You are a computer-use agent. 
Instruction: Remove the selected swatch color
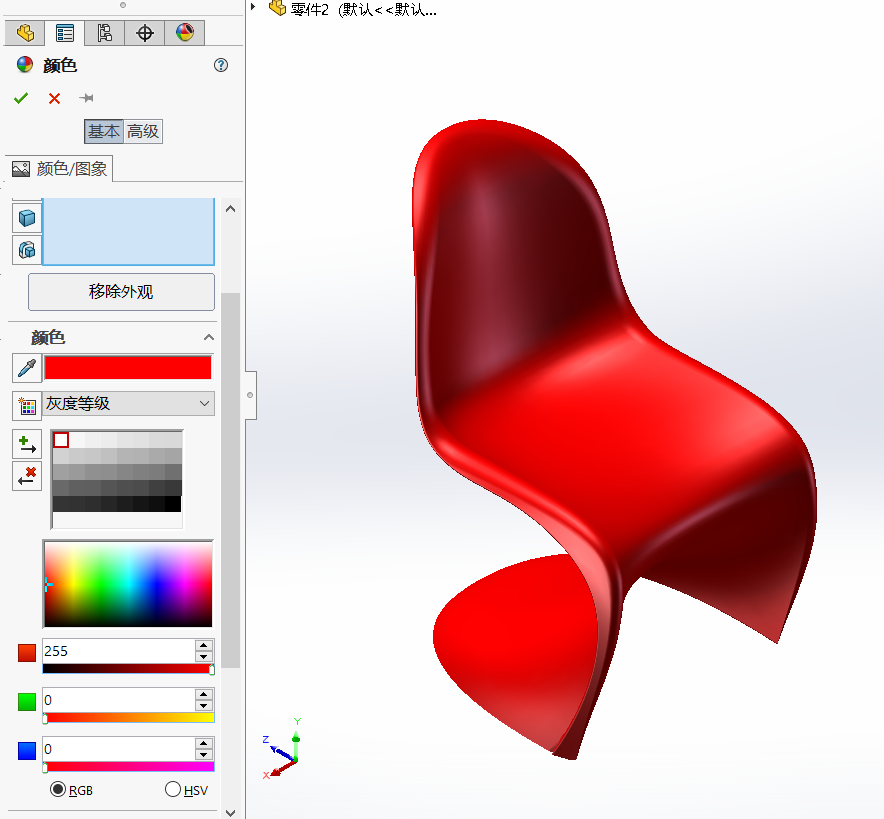tap(26, 476)
